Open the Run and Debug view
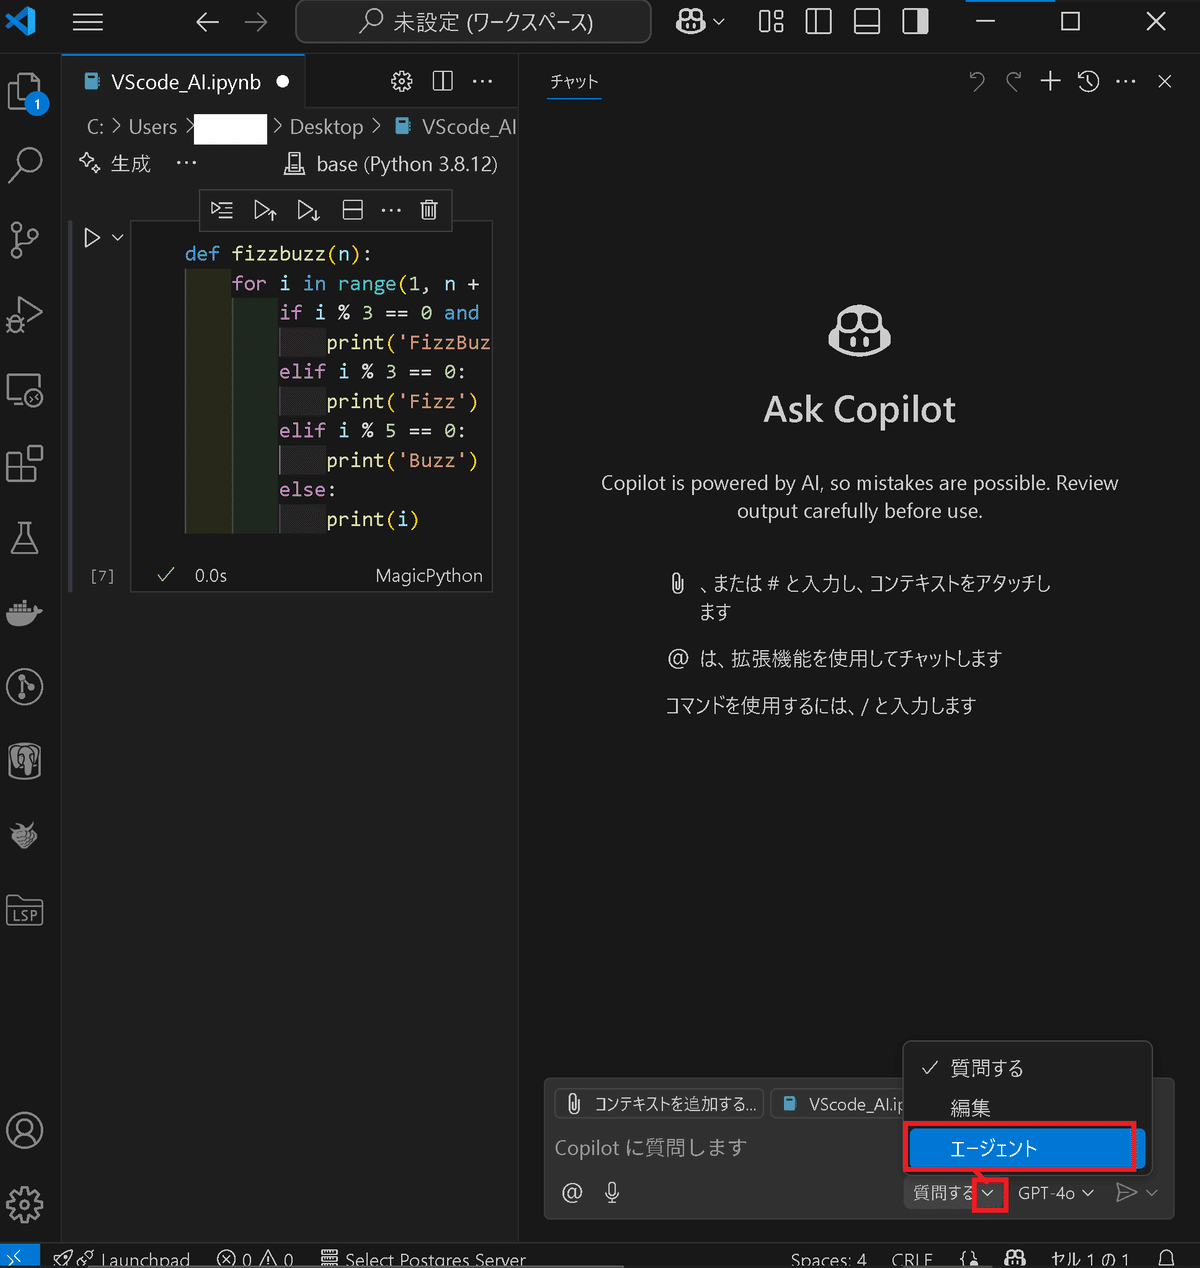The height and width of the screenshot is (1268, 1200). coord(25,314)
